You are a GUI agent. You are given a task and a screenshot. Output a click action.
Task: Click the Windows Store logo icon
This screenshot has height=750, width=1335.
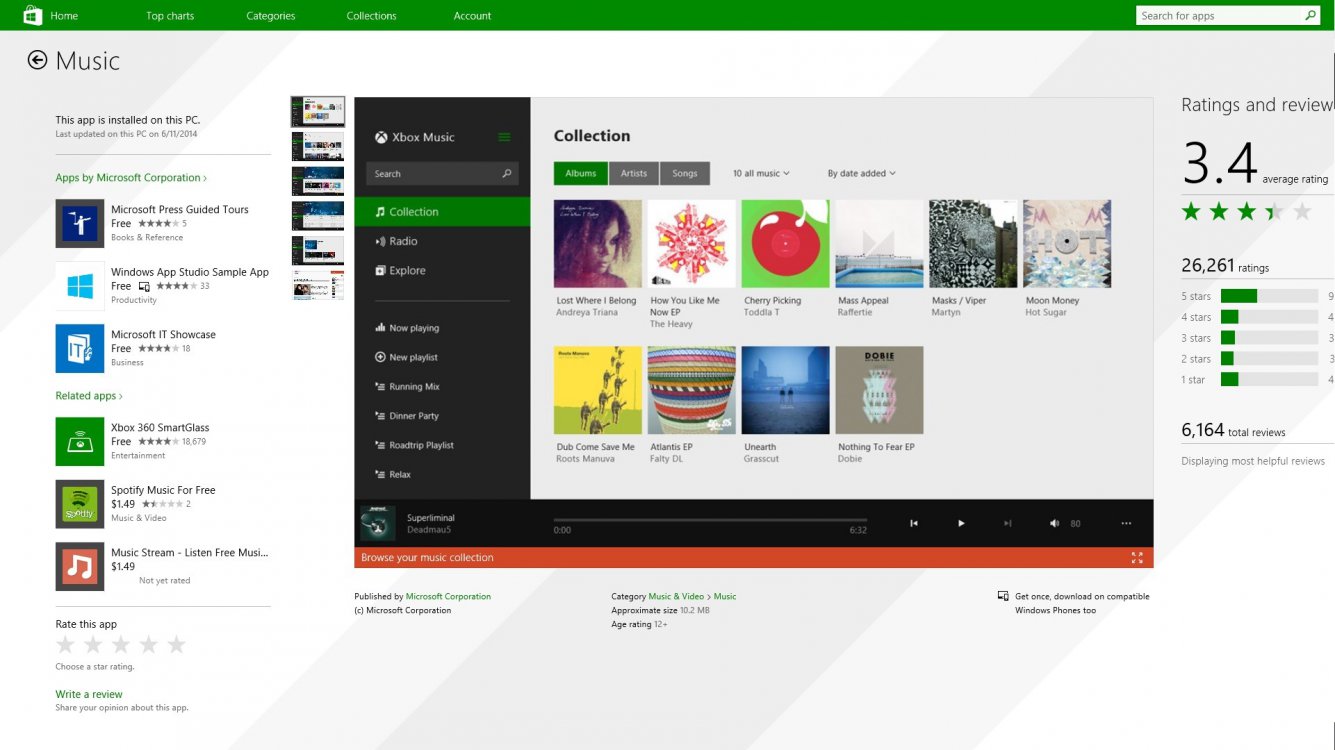pyautogui.click(x=33, y=15)
